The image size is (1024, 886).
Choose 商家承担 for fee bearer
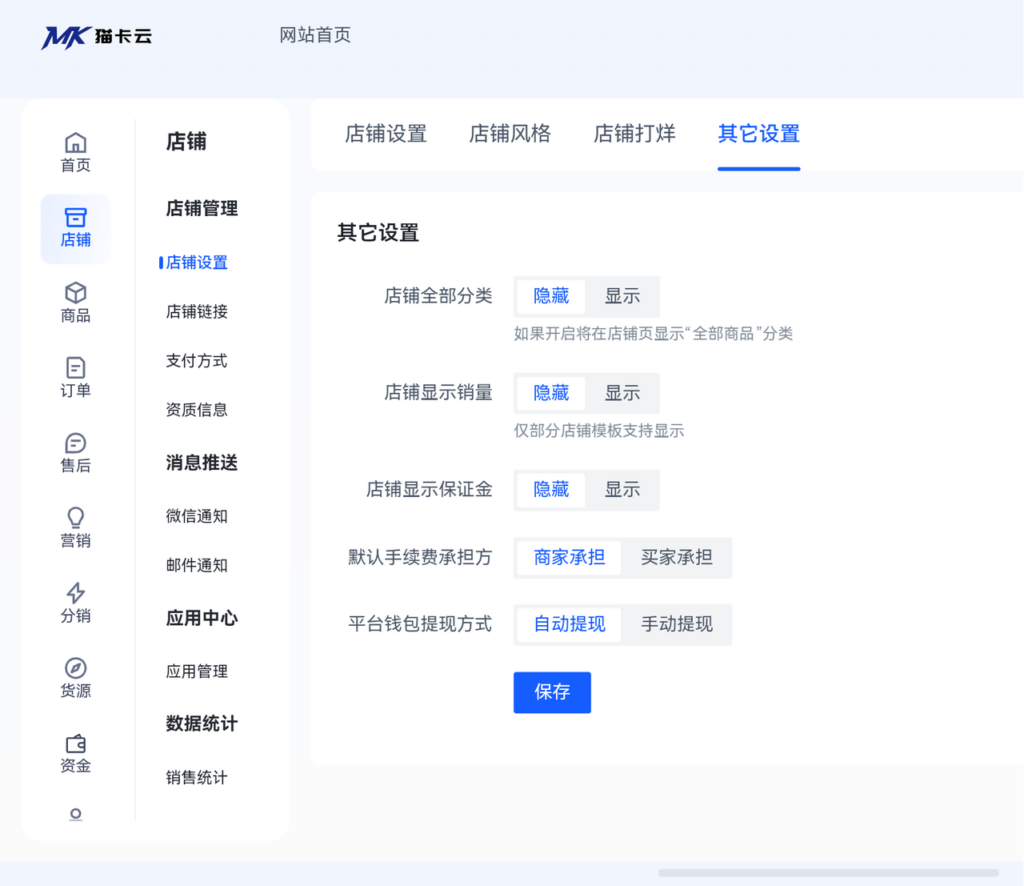pyautogui.click(x=569, y=558)
